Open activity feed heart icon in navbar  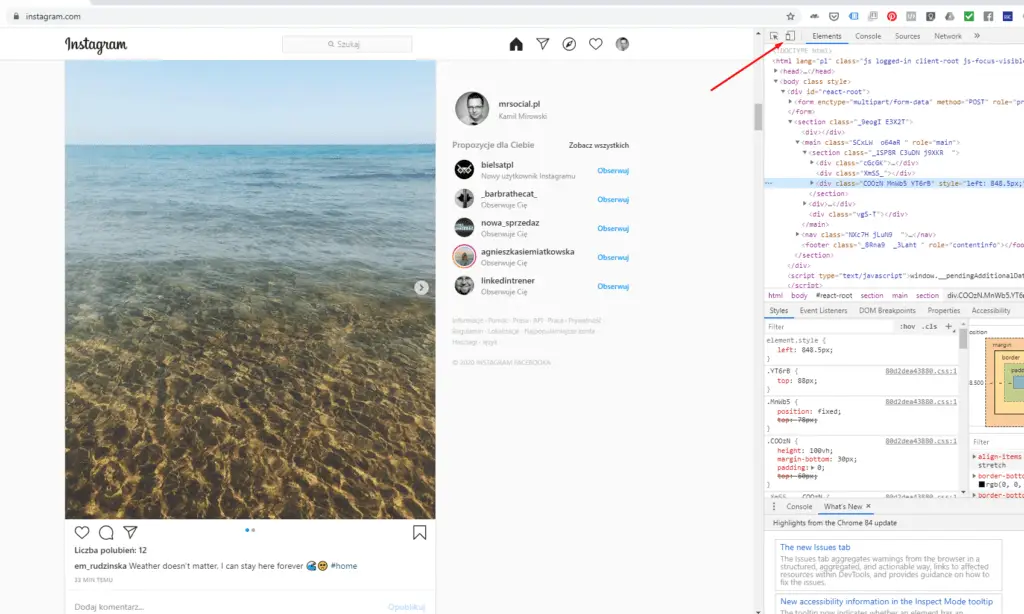coord(596,44)
